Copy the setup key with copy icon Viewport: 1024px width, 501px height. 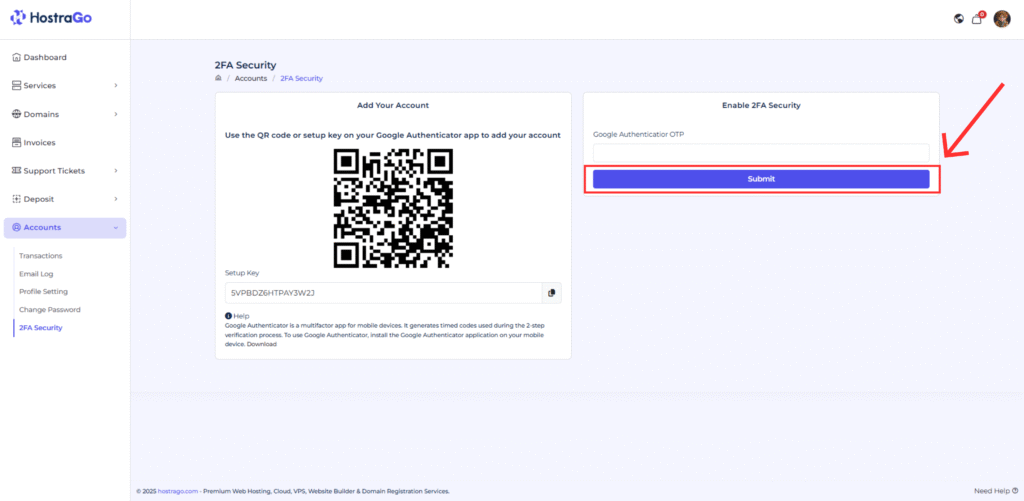551,293
